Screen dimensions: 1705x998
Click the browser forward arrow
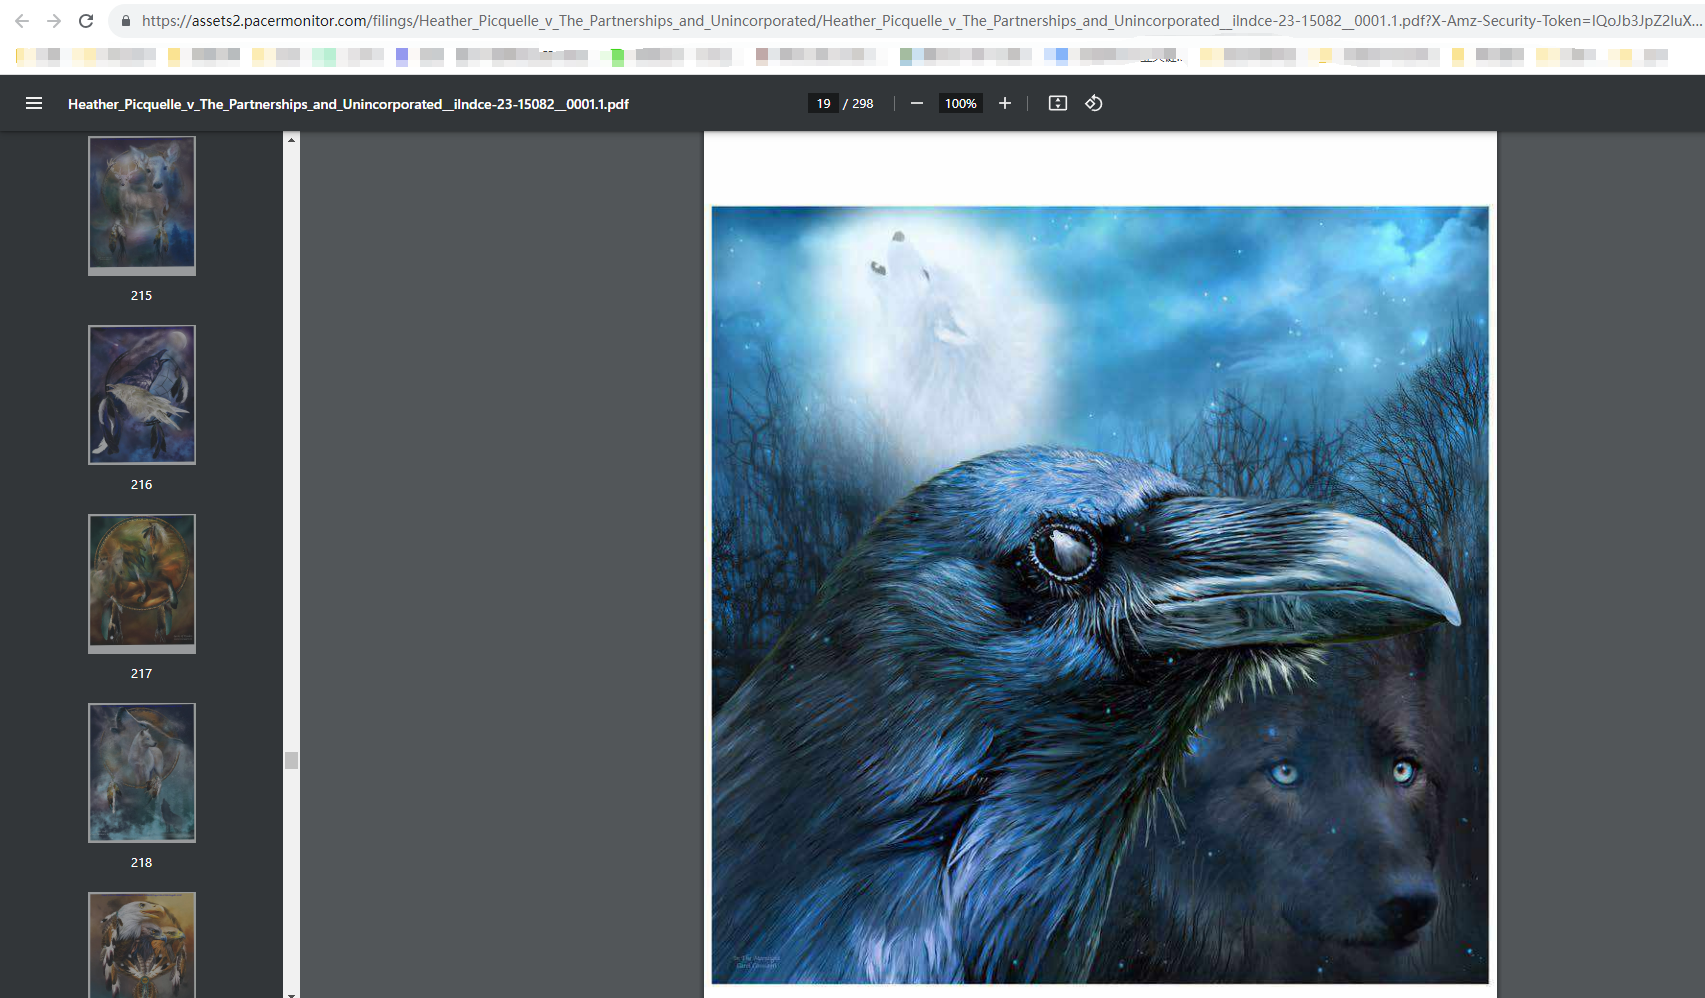(x=54, y=21)
